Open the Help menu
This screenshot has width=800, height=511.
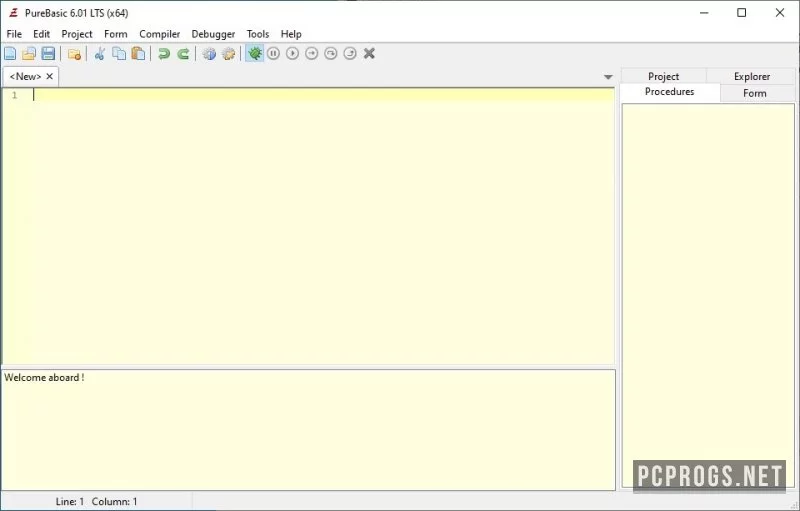[x=291, y=34]
